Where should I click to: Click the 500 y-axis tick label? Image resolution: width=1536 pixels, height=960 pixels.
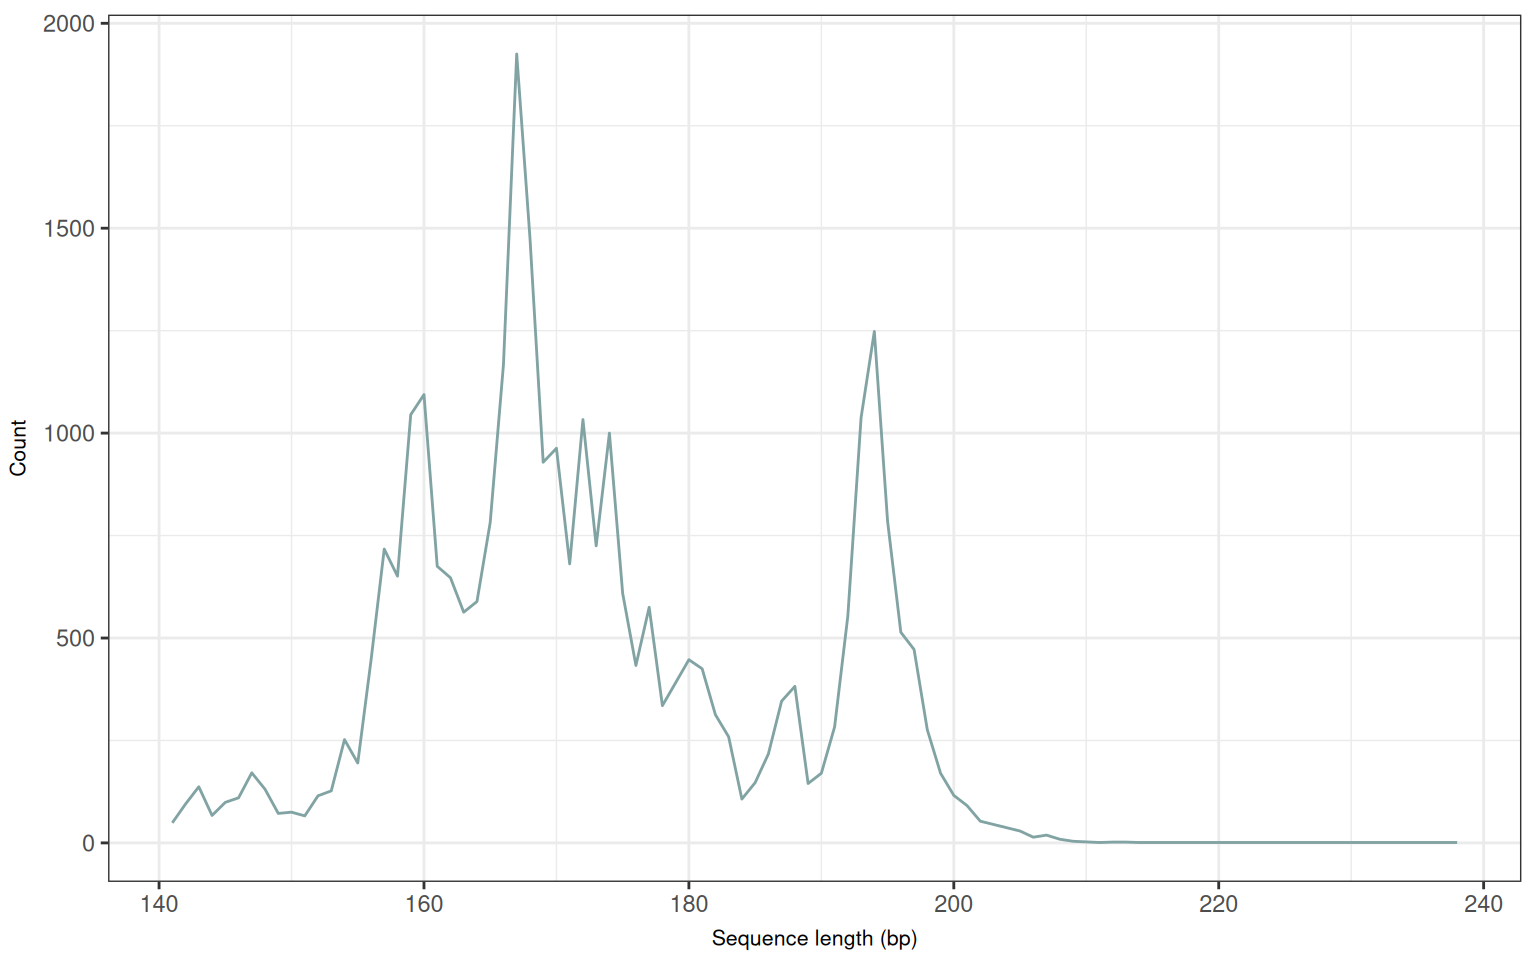coord(75,638)
